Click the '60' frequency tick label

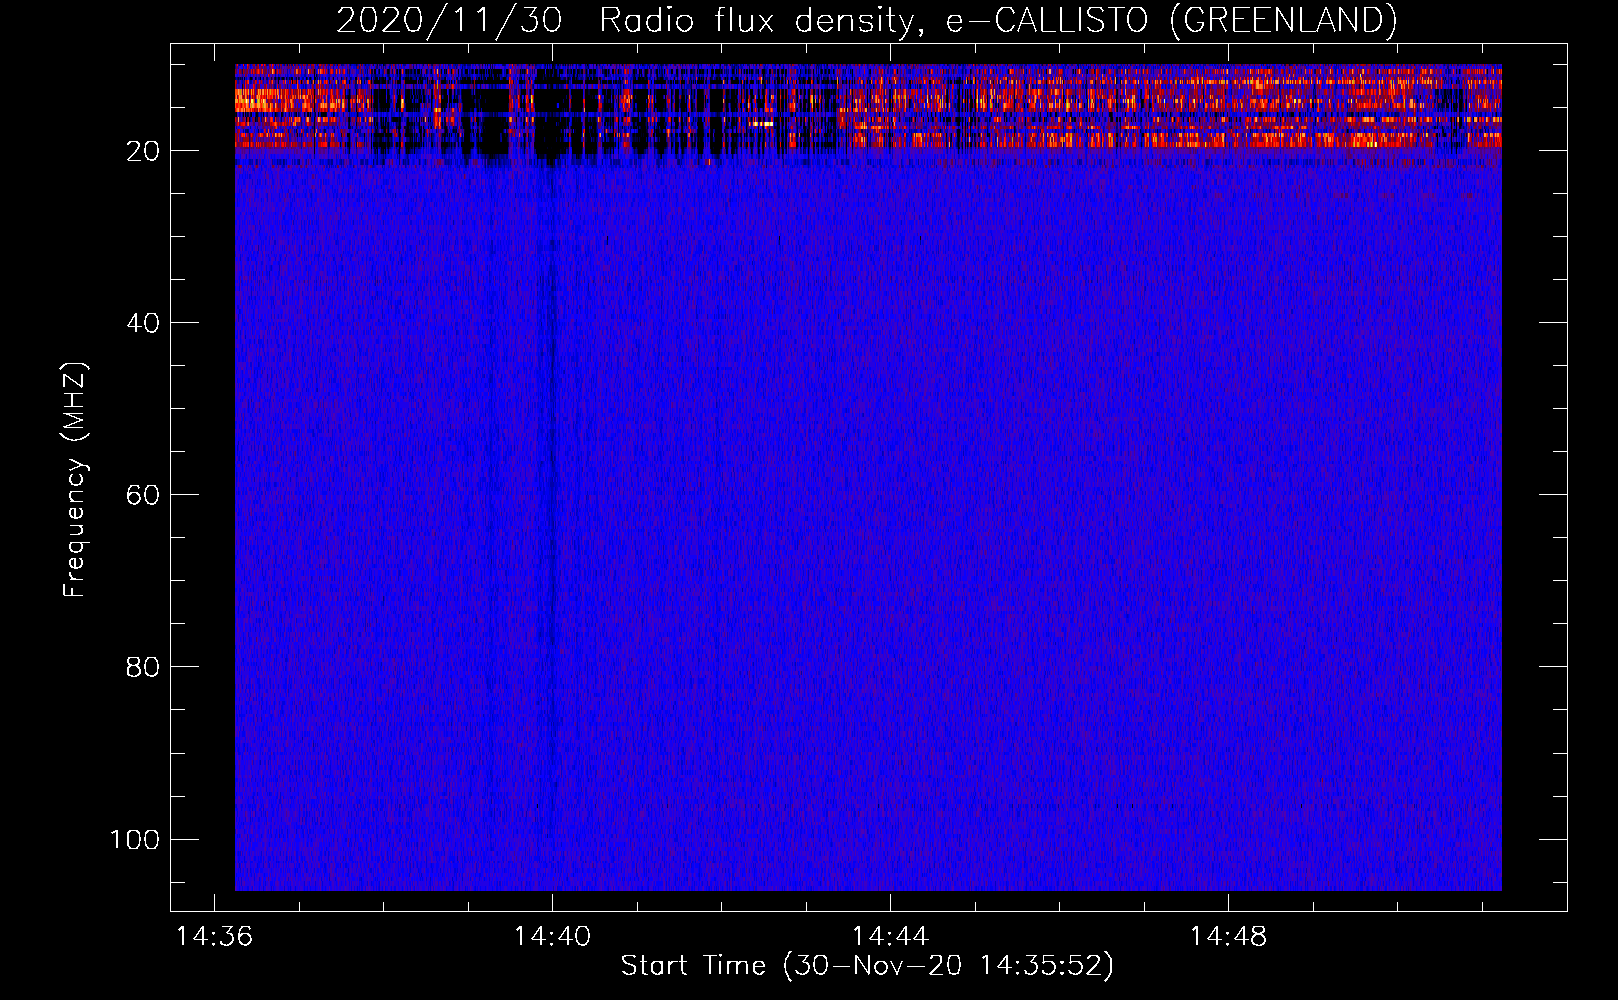coord(143,495)
